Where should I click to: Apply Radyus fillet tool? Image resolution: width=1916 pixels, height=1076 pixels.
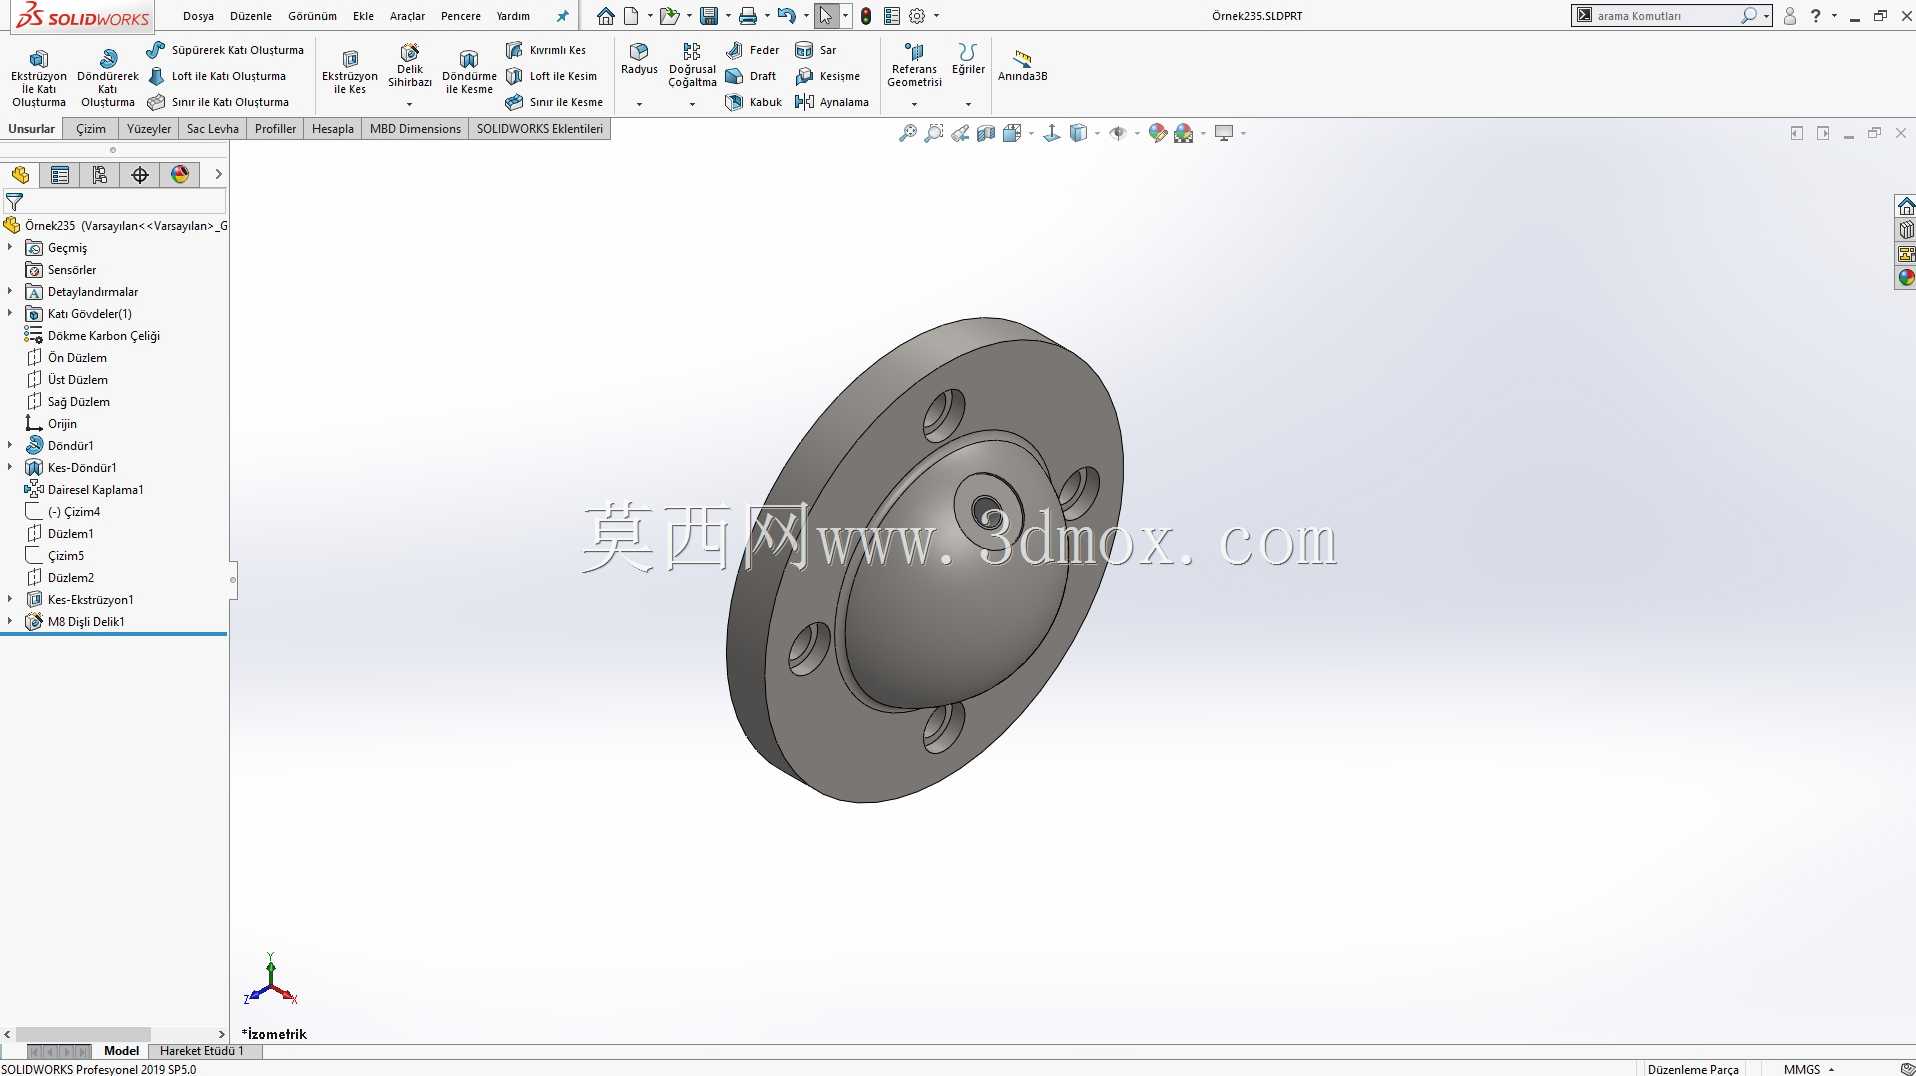click(x=639, y=59)
